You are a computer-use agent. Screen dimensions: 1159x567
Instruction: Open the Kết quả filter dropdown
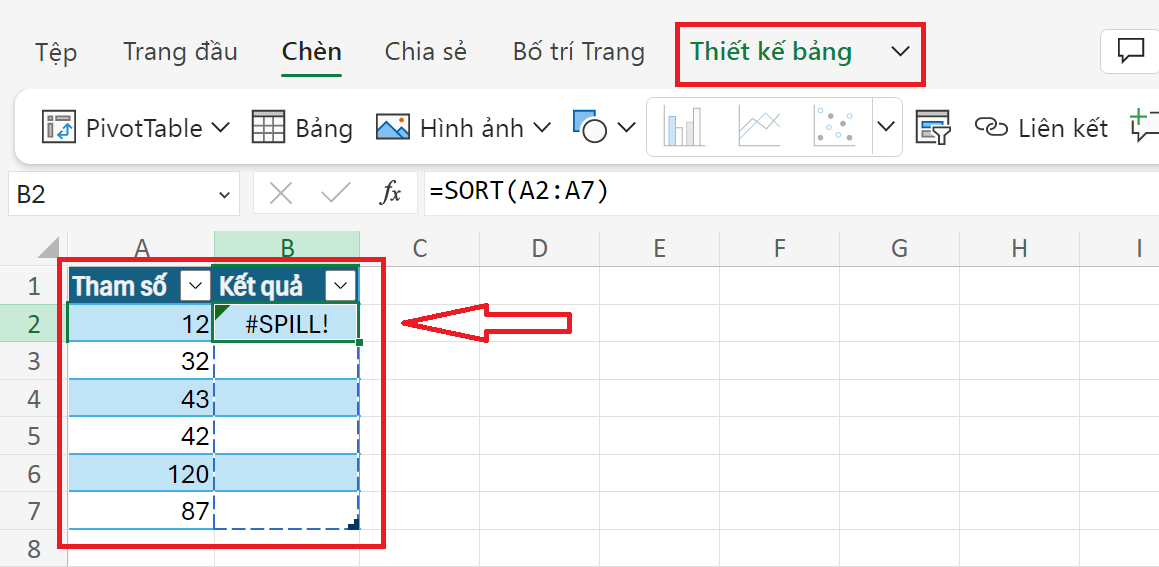(x=341, y=285)
